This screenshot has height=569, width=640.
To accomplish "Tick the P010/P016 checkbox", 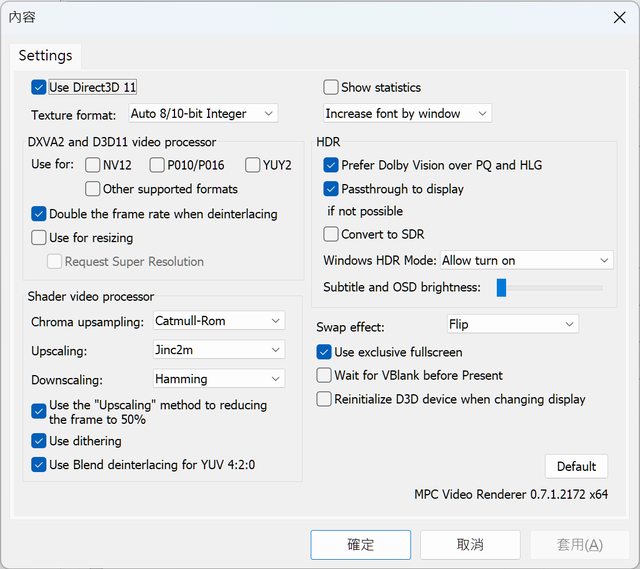I will (x=158, y=165).
